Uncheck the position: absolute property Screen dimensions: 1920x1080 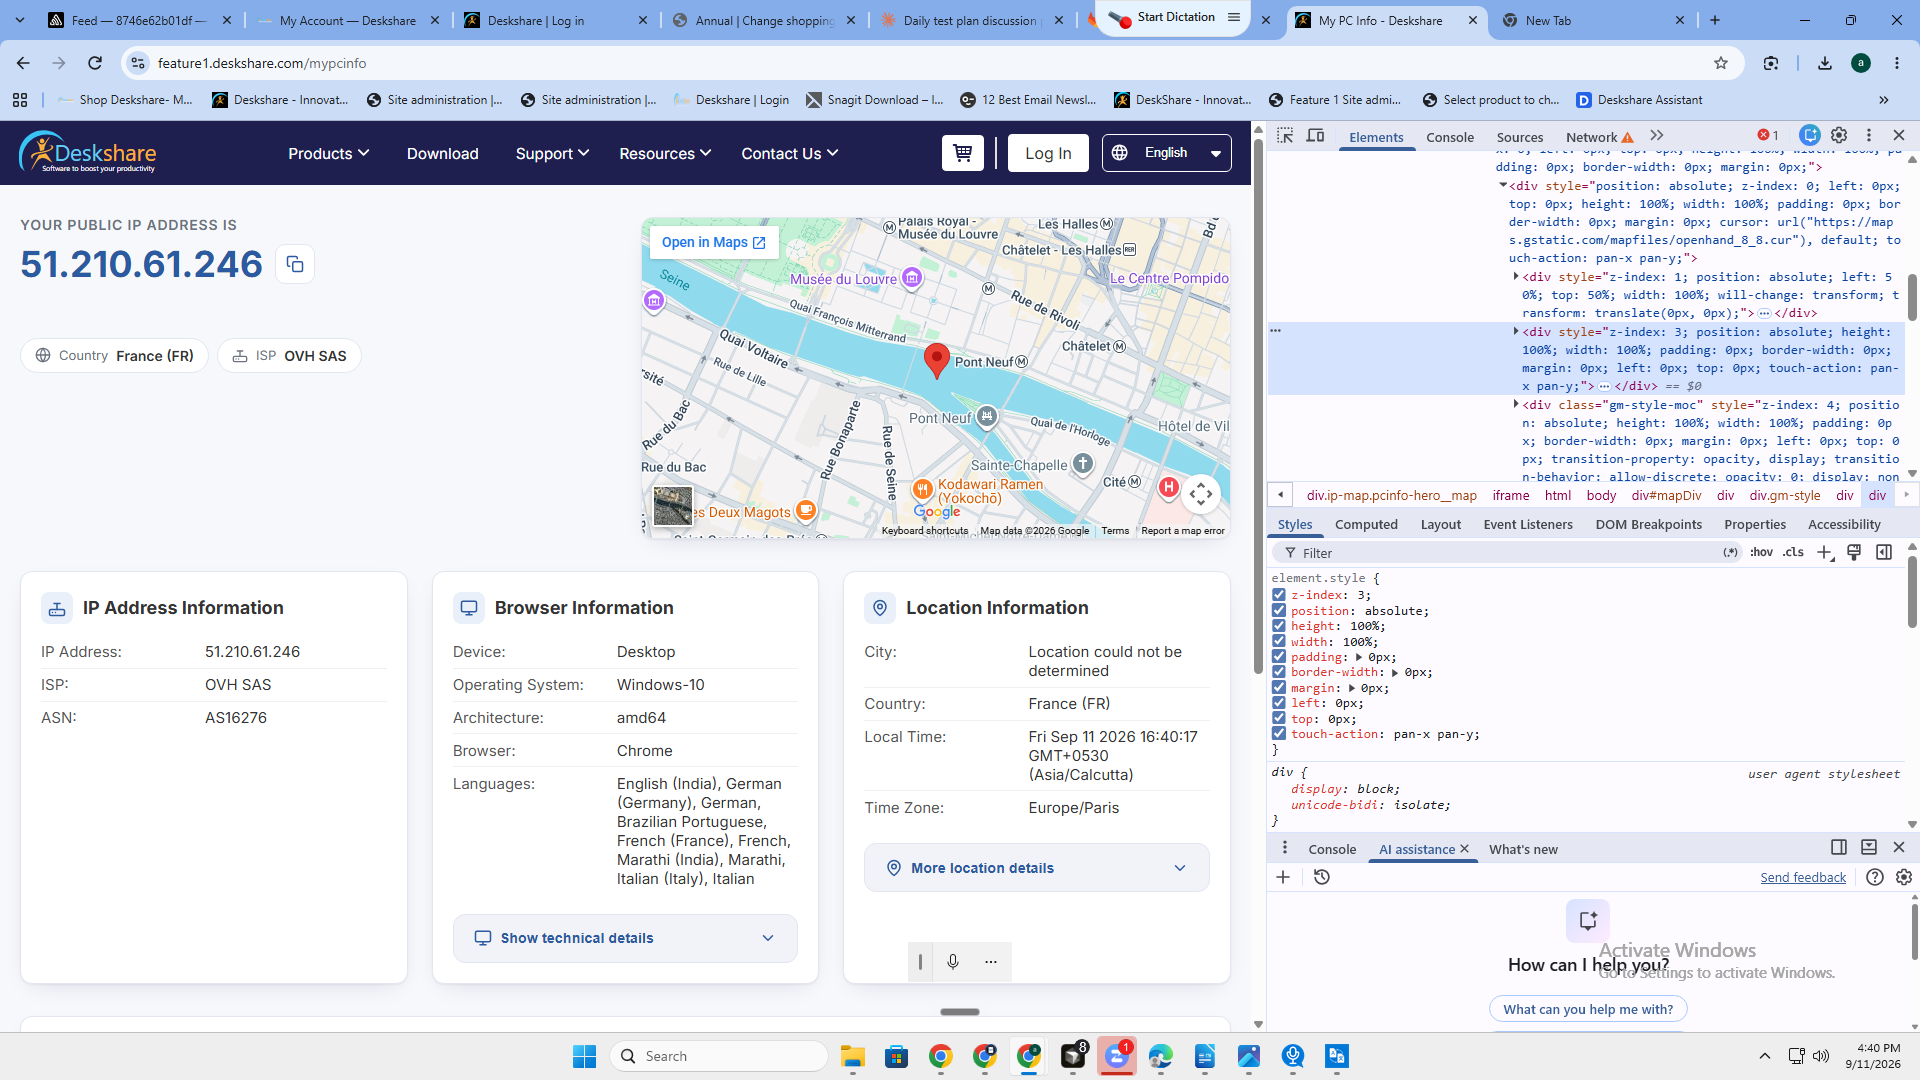[x=1278, y=610]
